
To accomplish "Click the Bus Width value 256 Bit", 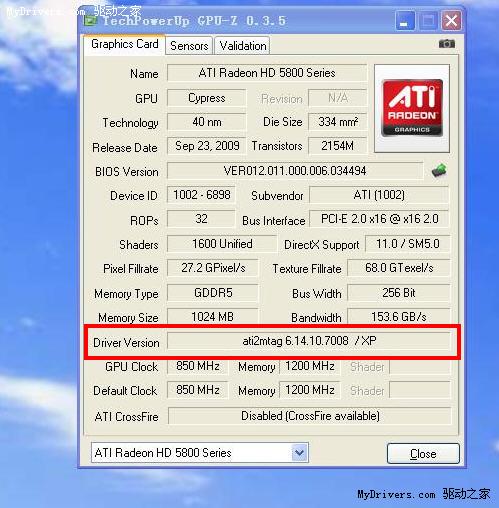I will 399,293.
